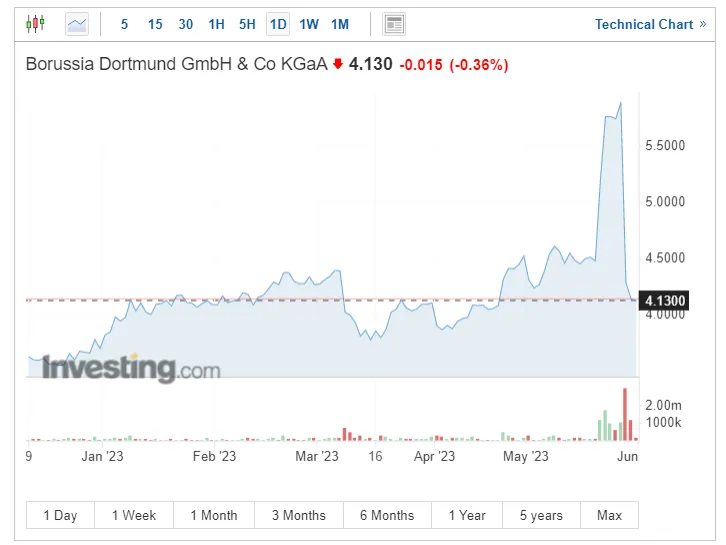The width and height of the screenshot is (726, 545).
Task: Show the Max range
Action: (x=609, y=515)
